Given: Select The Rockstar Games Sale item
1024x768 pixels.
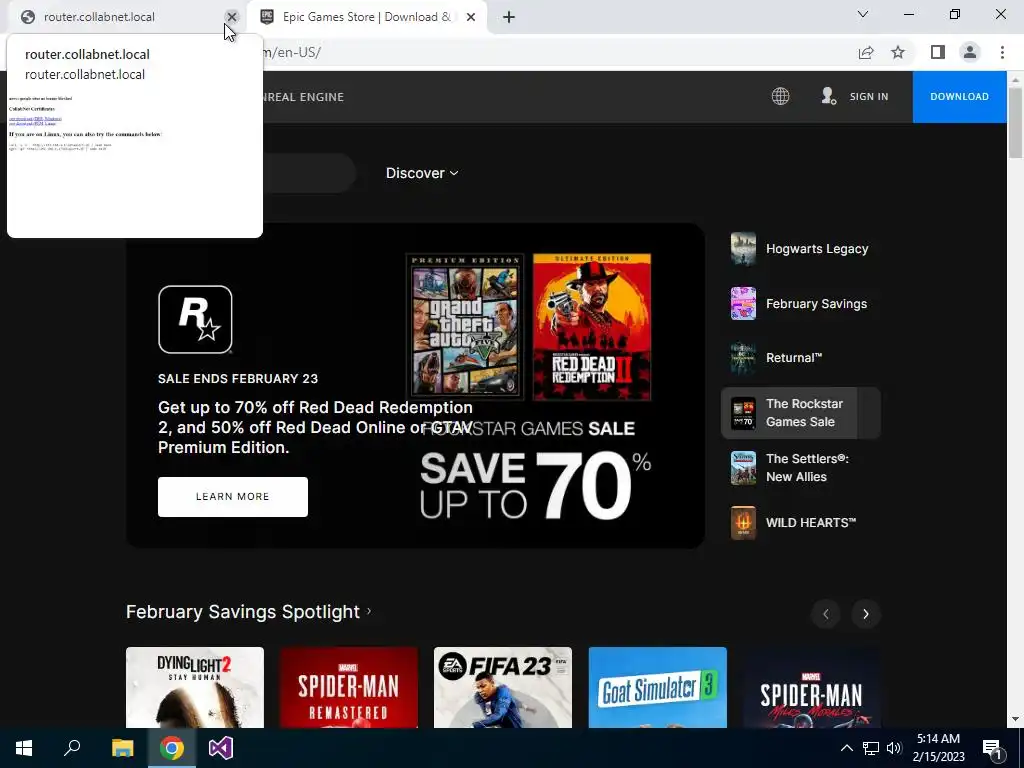Looking at the screenshot, I should 801,413.
